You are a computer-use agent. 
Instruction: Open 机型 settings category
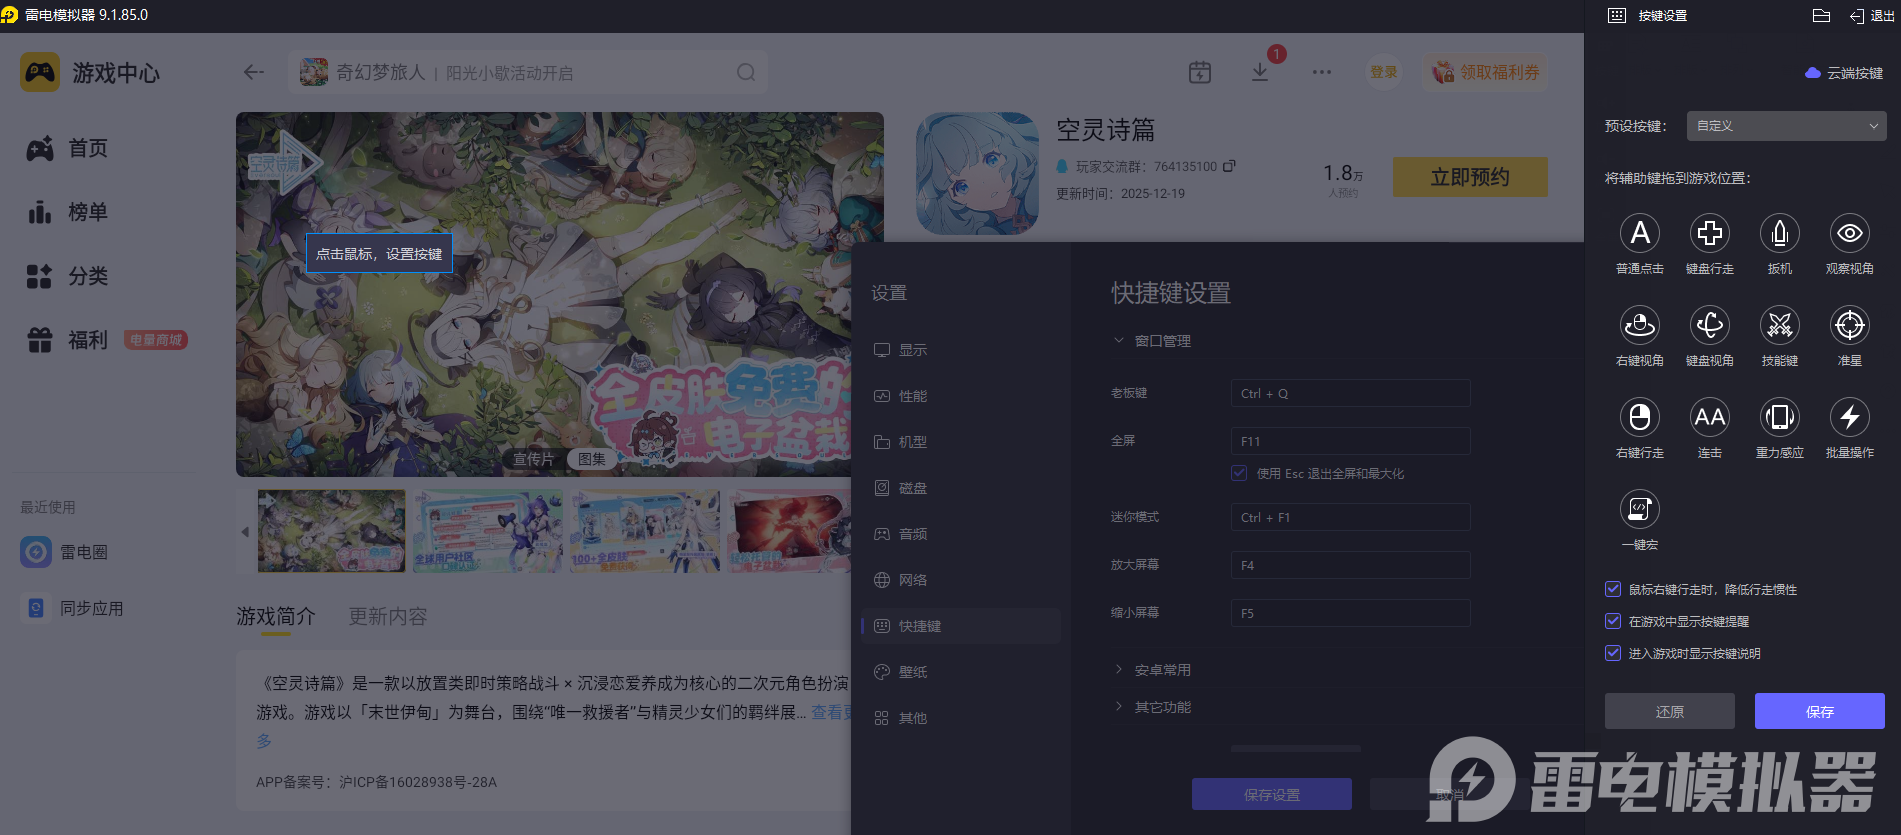point(961,442)
